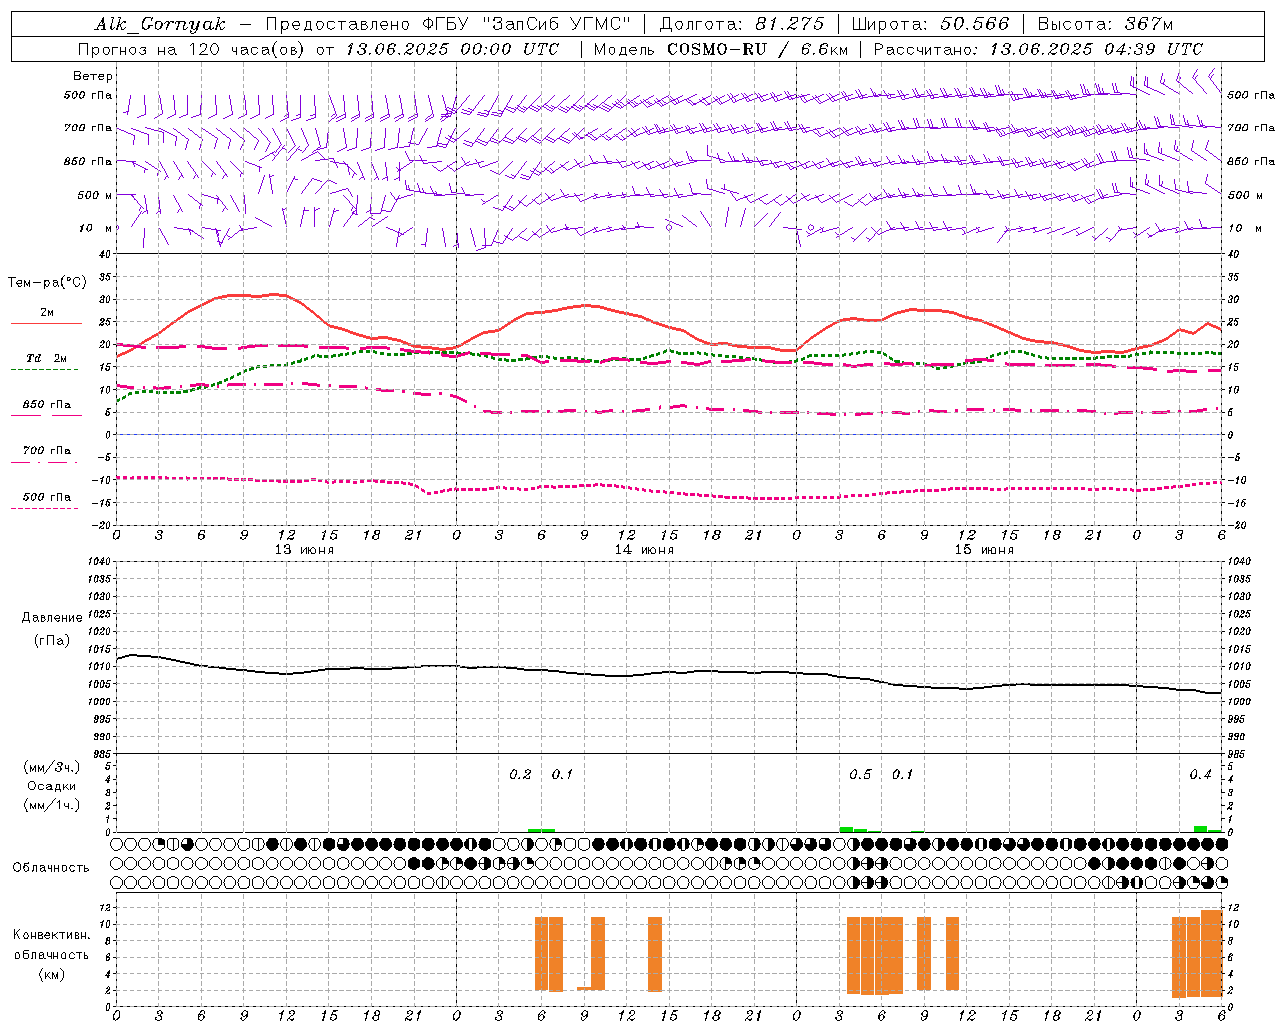The width and height of the screenshot is (1280, 1024).
Task: Click the '700 гПа' temperature legend entry
Action: (x=47, y=451)
